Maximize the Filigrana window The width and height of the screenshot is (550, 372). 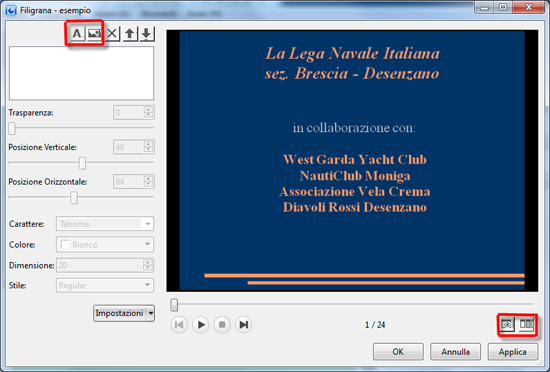click(x=503, y=7)
